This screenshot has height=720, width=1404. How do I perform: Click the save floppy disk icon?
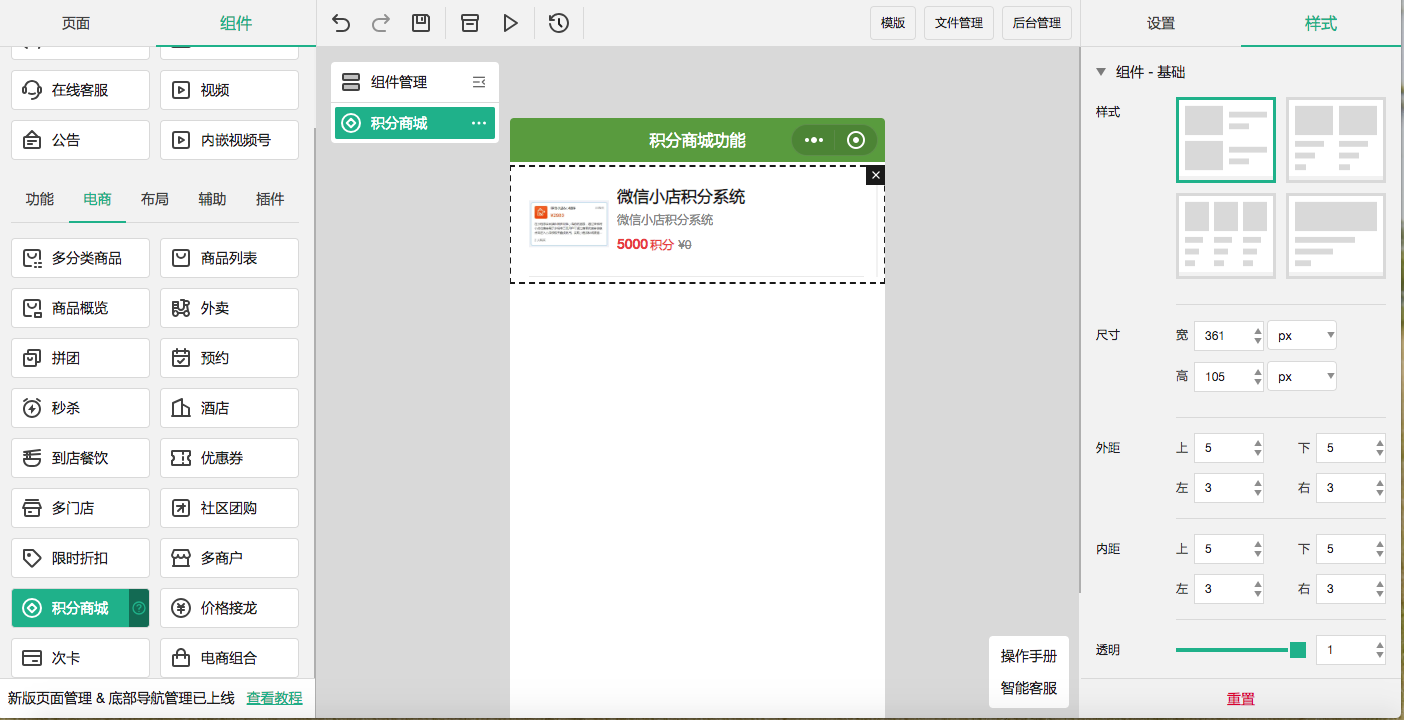pyautogui.click(x=421, y=23)
